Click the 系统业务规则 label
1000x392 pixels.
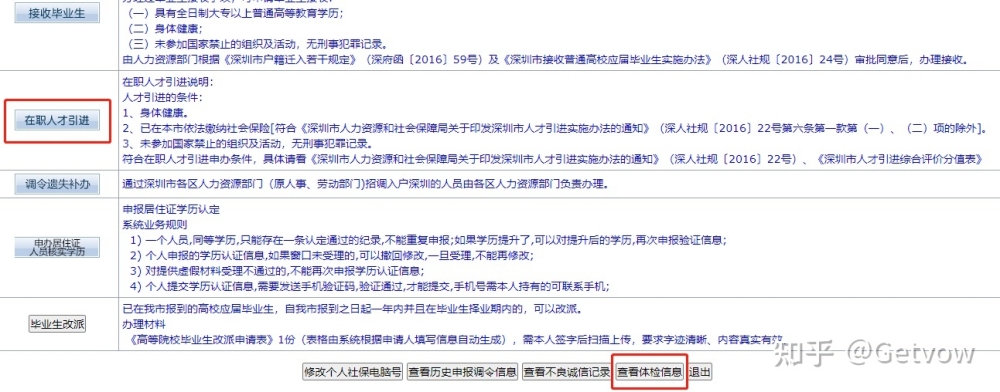[154, 224]
